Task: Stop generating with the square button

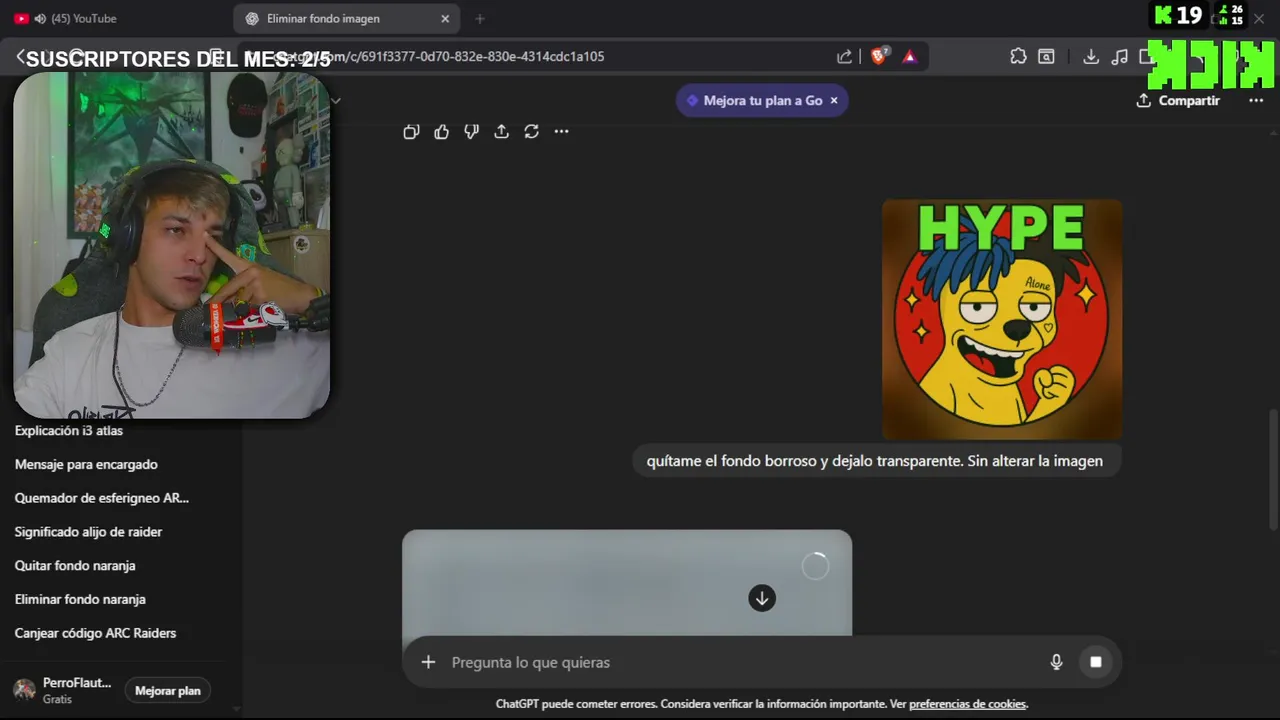Action: tap(1096, 662)
